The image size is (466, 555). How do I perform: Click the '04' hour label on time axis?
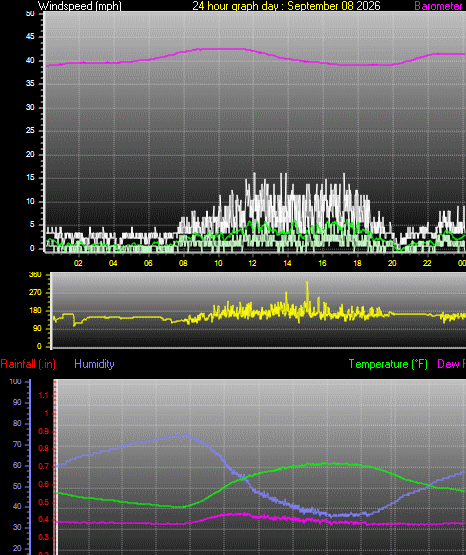113,263
